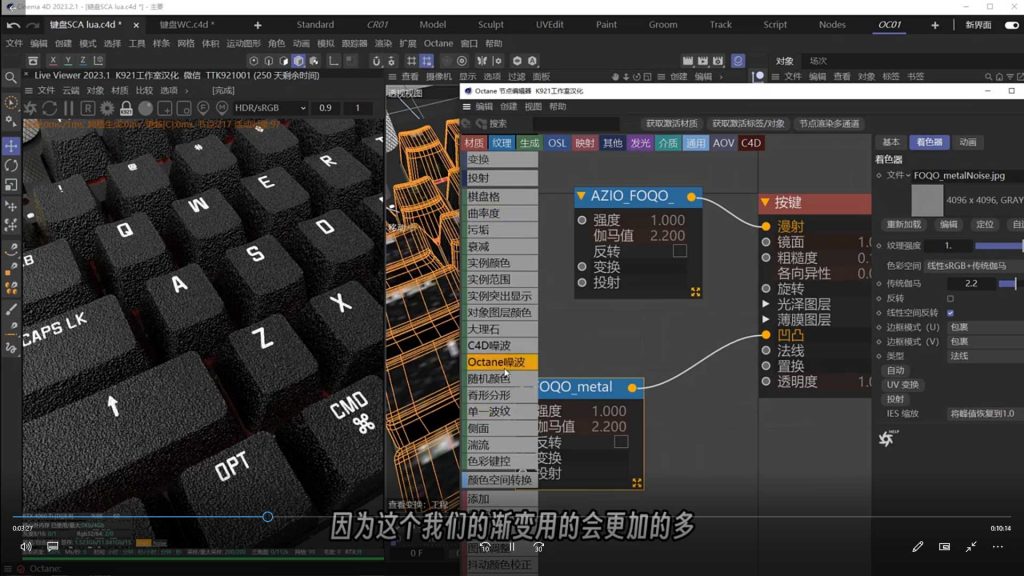The image size is (1024, 576).
Task: Check the 反转 checkbox on the AZIO_FOQO node
Action: click(x=680, y=250)
